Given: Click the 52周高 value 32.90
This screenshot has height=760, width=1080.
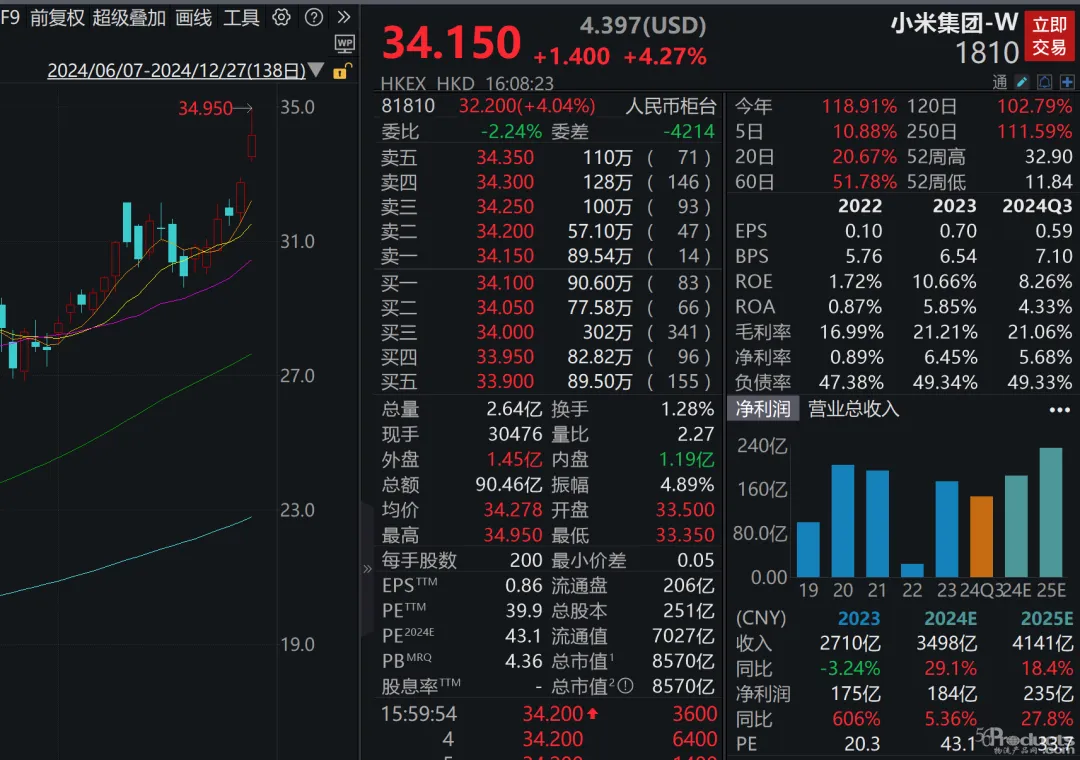Looking at the screenshot, I should (x=1048, y=156).
